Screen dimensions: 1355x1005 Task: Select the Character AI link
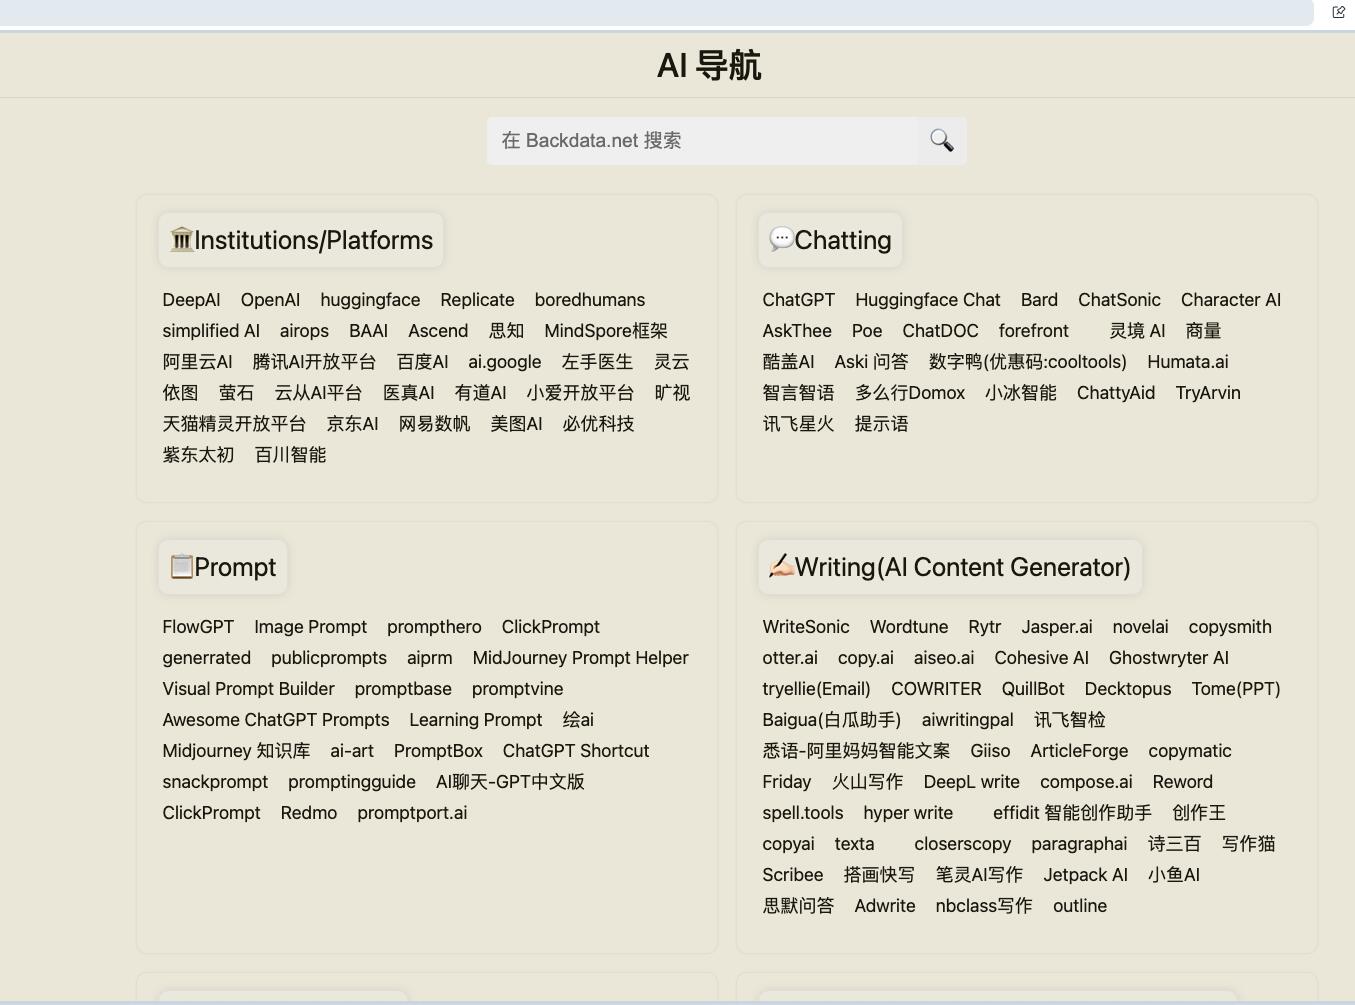[1230, 300]
